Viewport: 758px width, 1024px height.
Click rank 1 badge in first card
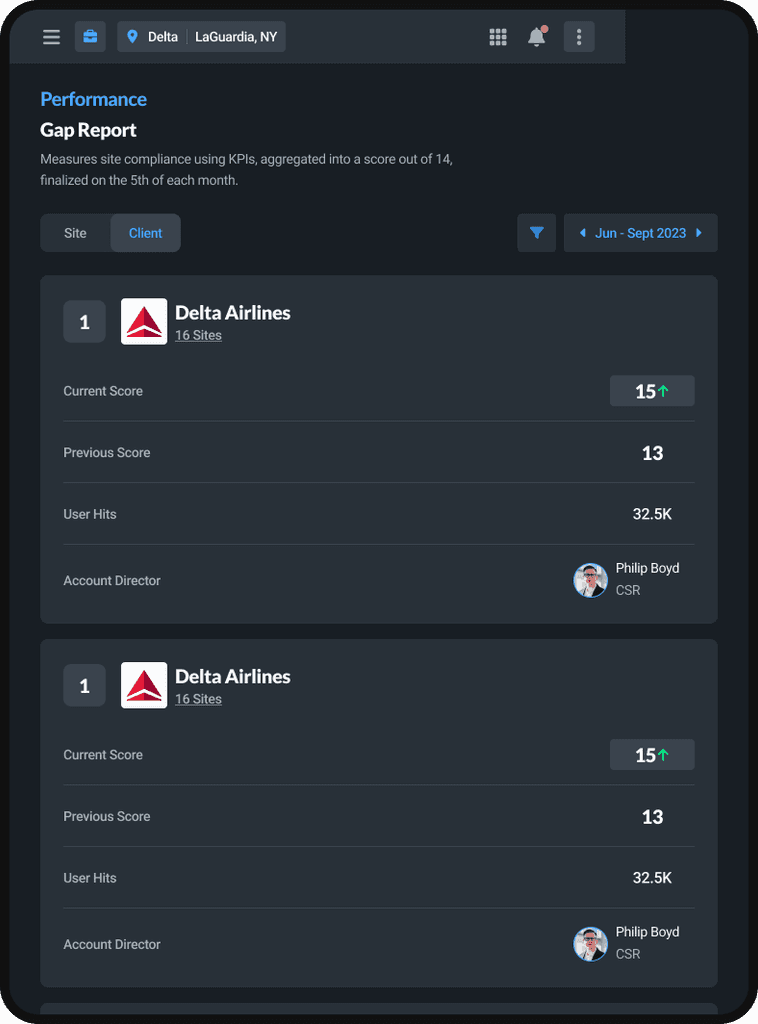85,321
